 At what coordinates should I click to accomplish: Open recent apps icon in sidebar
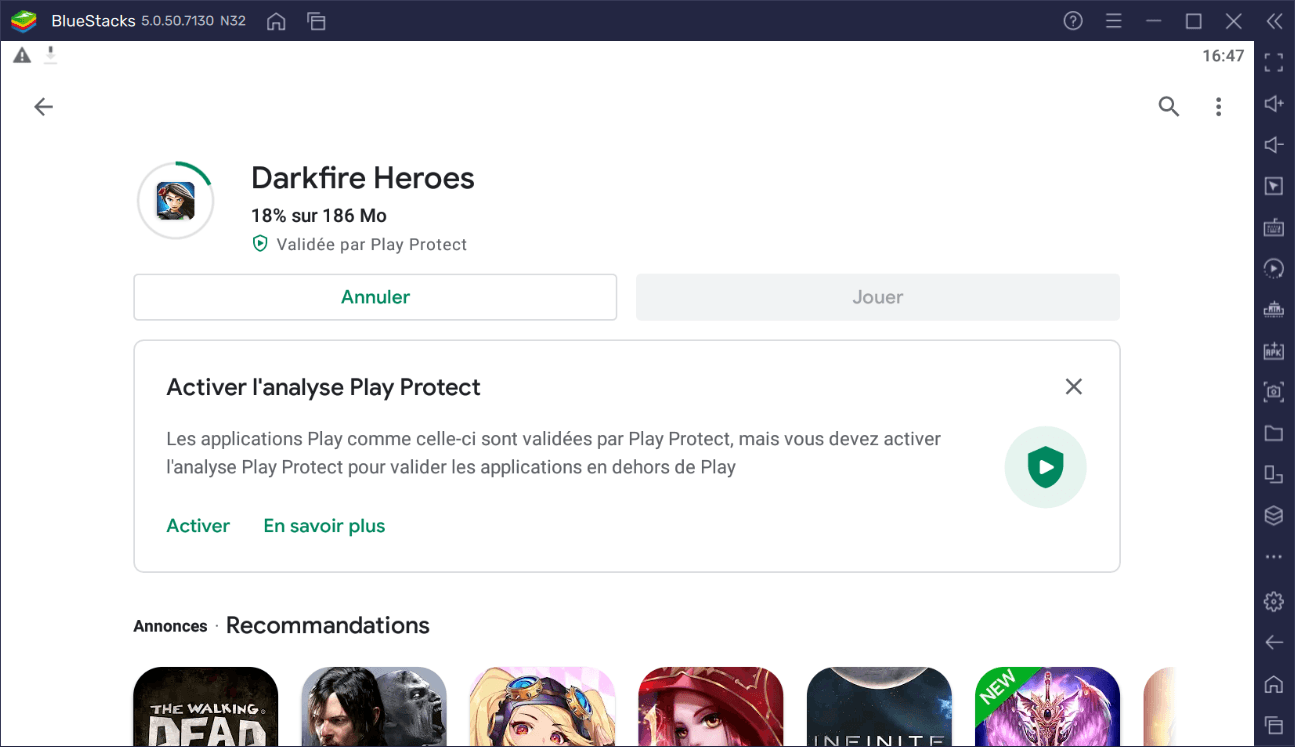1273,724
